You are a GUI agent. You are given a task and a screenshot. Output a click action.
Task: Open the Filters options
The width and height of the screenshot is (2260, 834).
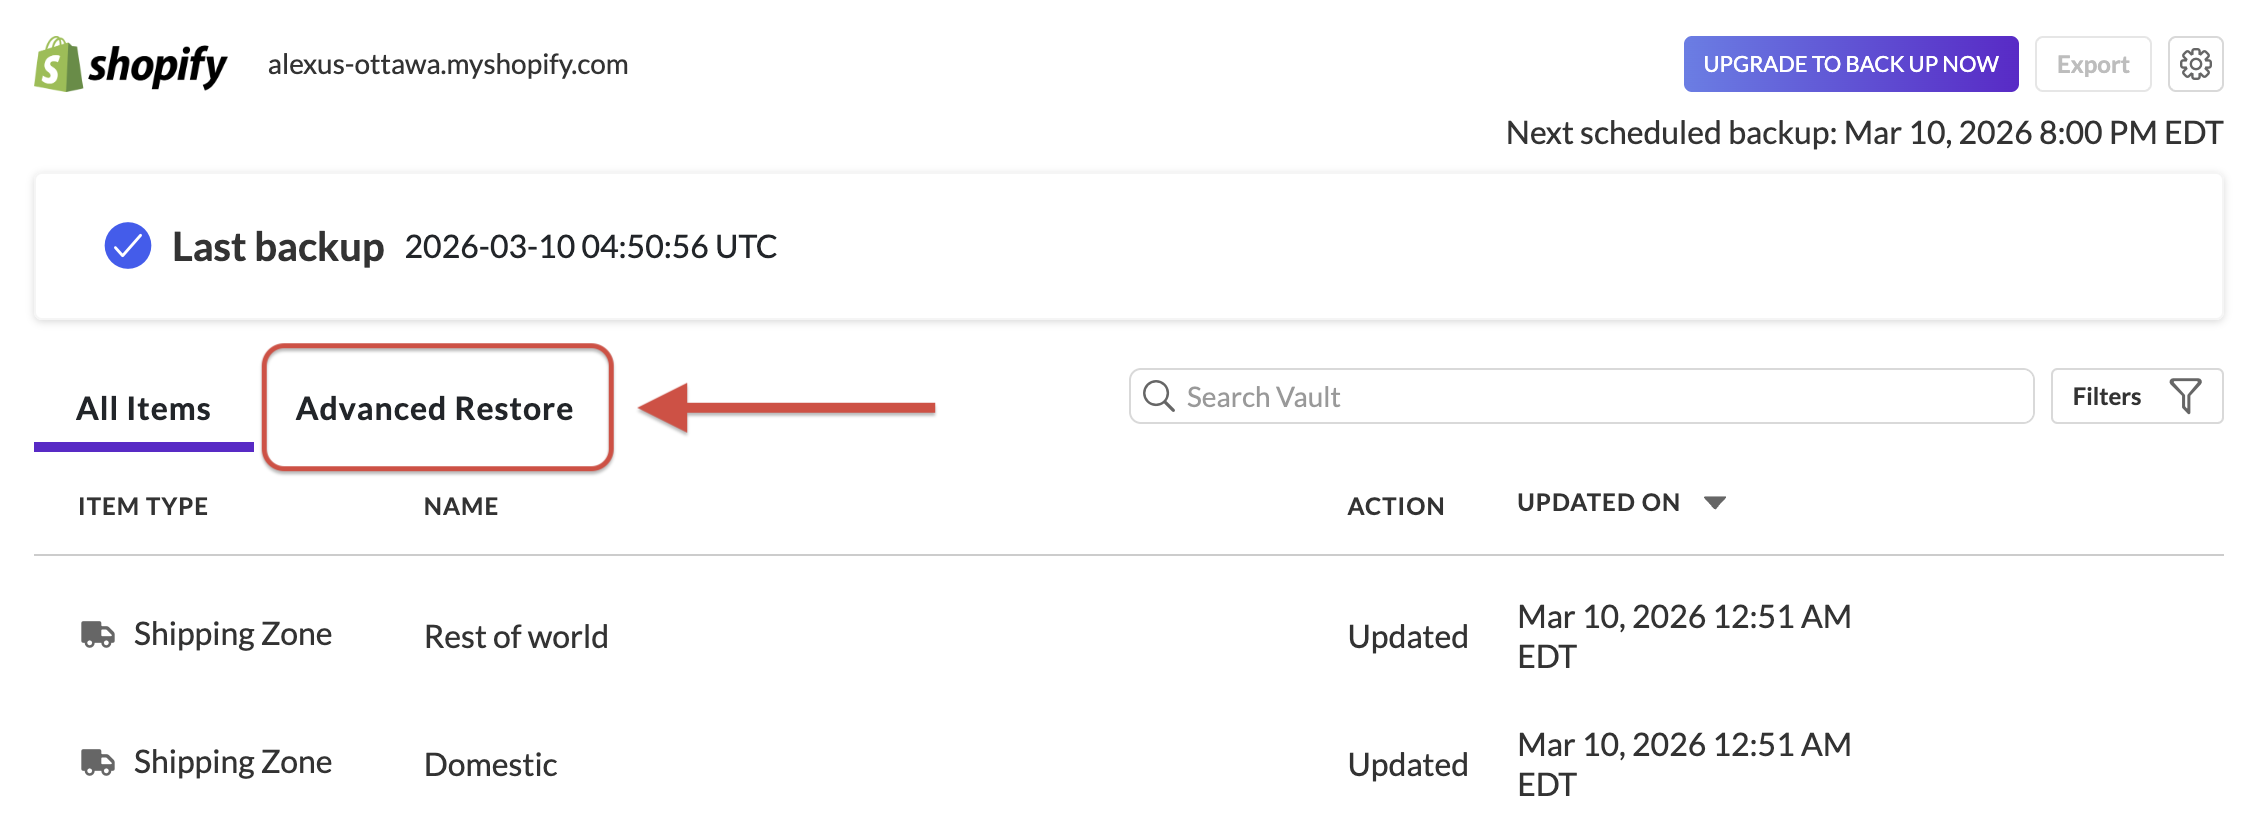[2136, 396]
